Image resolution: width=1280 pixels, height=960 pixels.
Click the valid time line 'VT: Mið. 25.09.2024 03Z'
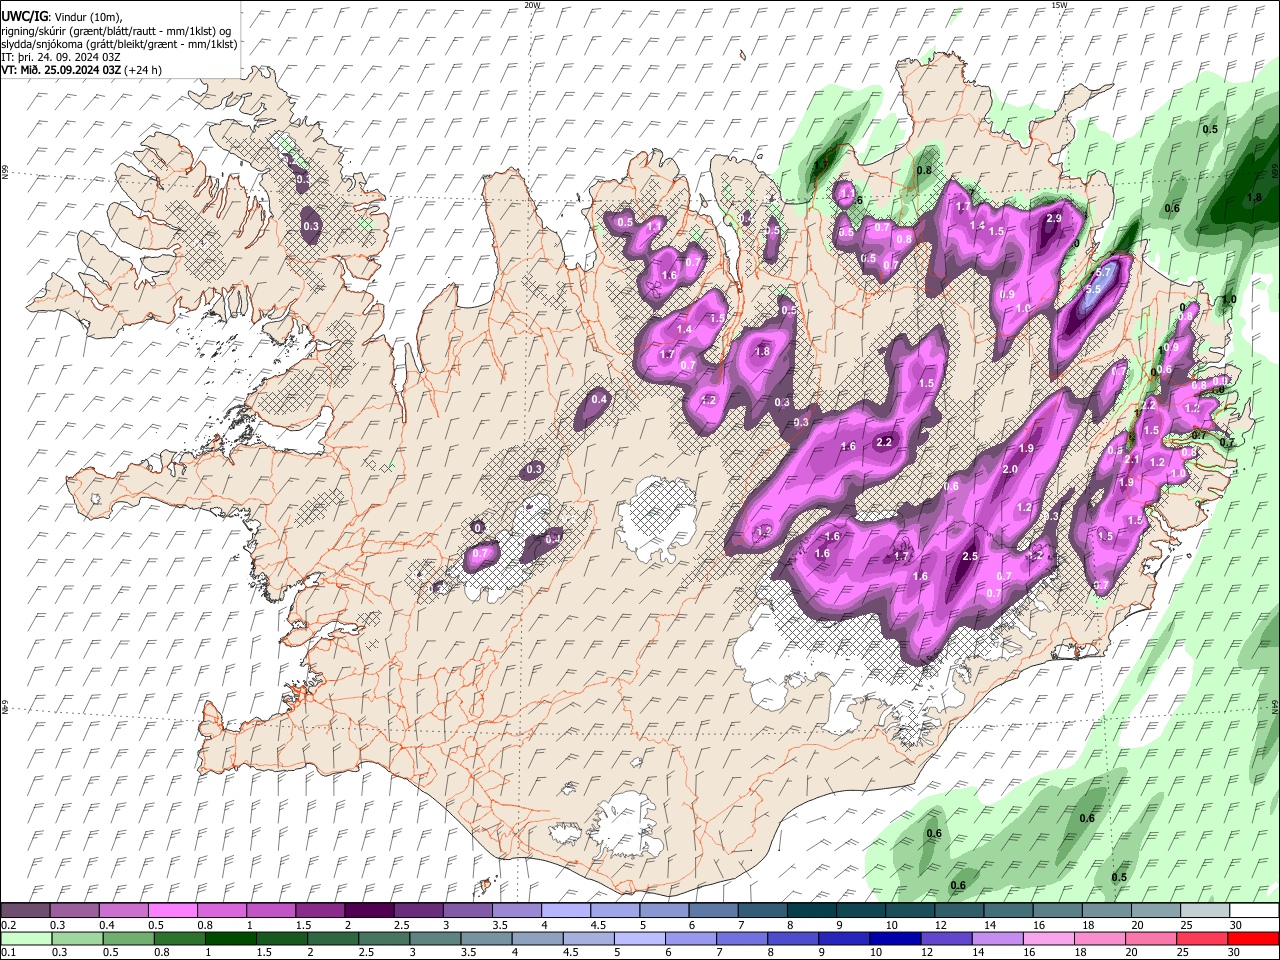(62, 70)
